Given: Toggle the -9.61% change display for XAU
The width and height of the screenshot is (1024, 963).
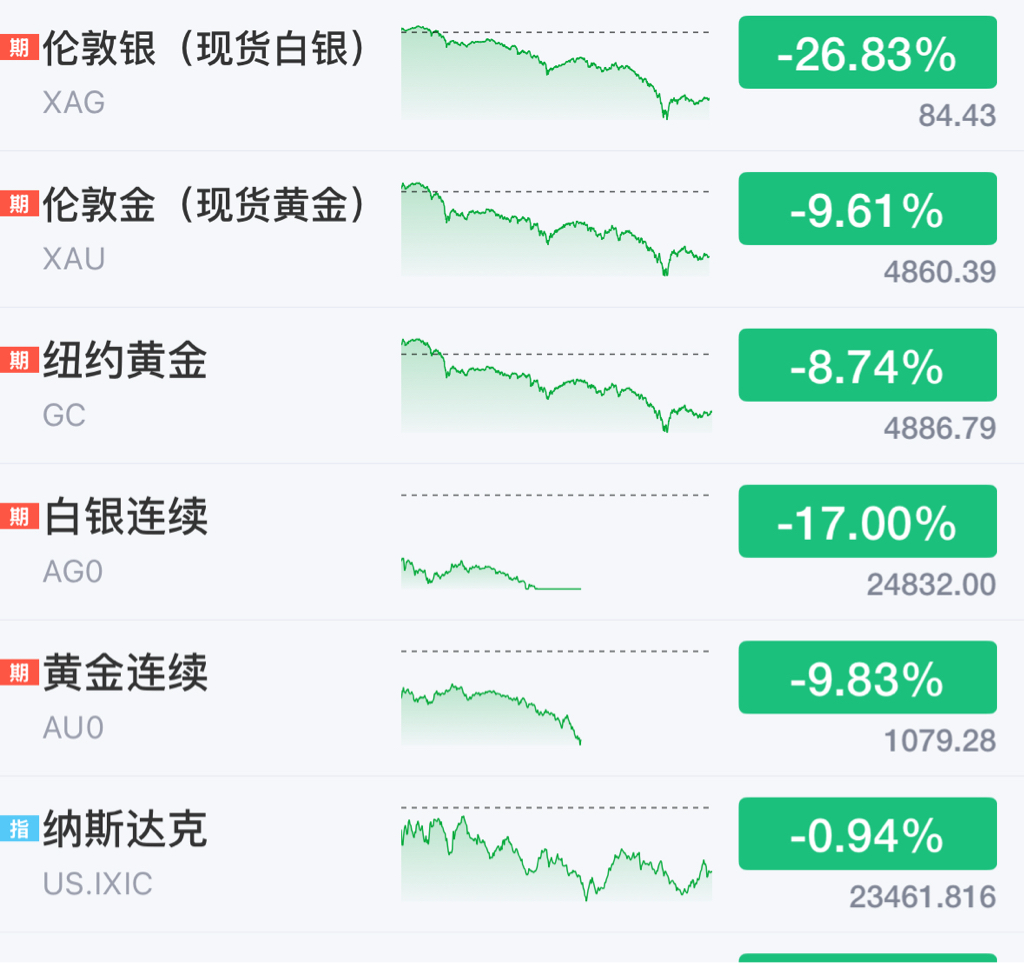Looking at the screenshot, I should pyautogui.click(x=867, y=209).
